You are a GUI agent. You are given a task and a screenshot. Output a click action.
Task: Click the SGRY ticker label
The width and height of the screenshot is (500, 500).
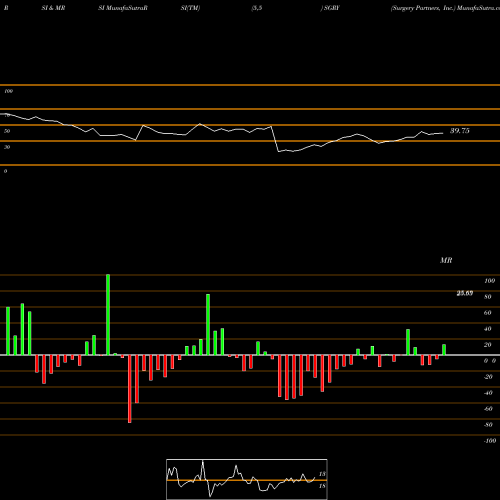click(331, 8)
